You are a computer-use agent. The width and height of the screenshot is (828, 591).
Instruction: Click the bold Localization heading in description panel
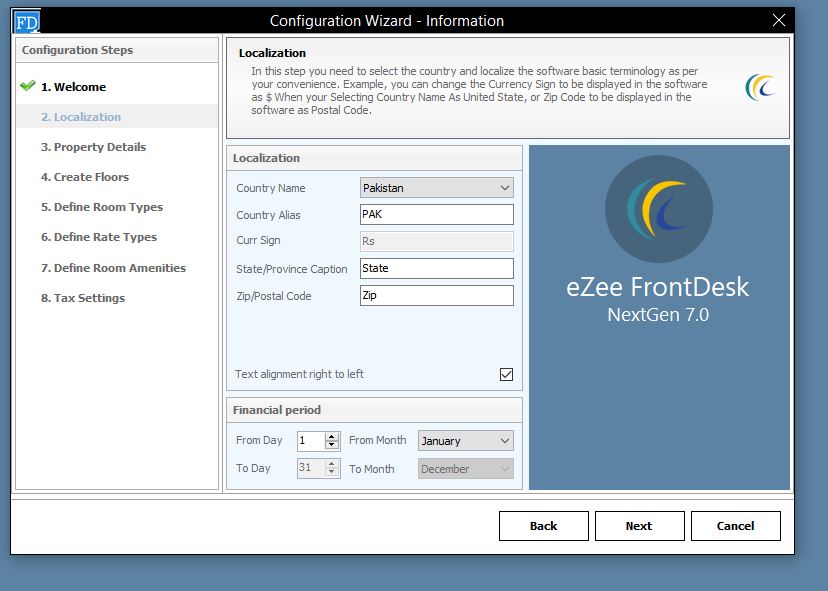pos(272,53)
